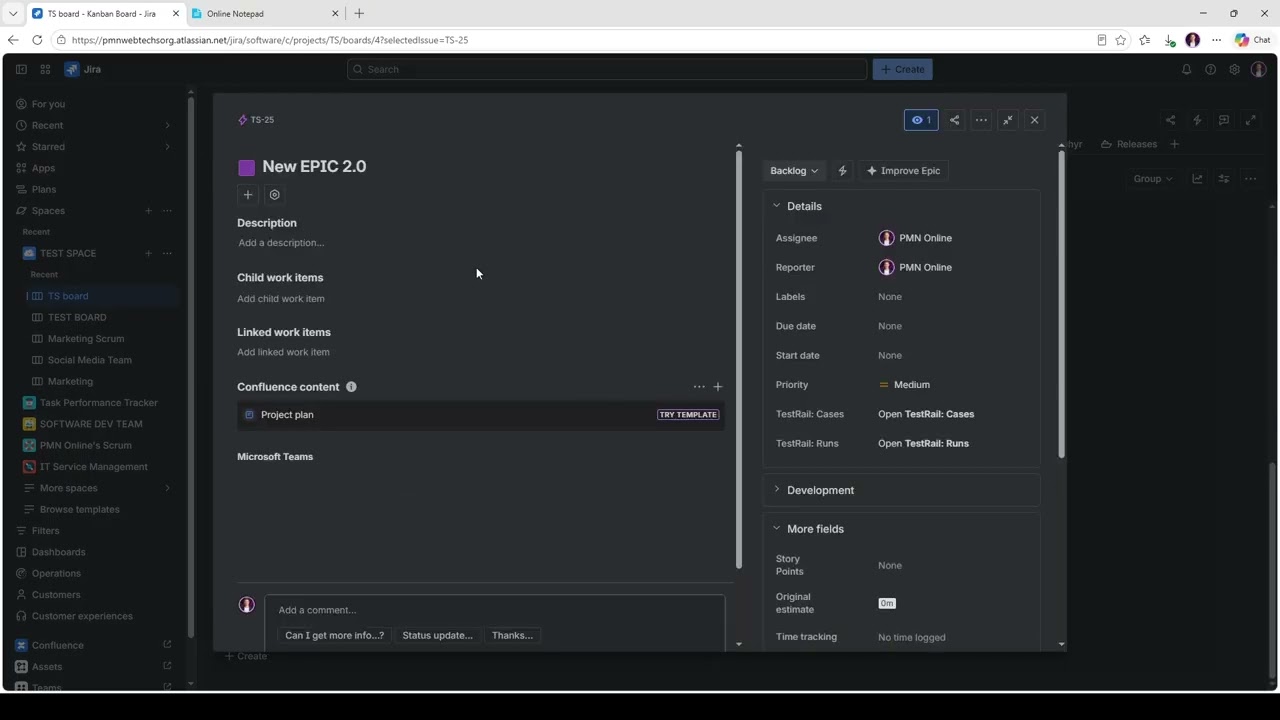1280x720 pixels.
Task: Click the share icon in TS-25 dialog
Action: click(954, 120)
